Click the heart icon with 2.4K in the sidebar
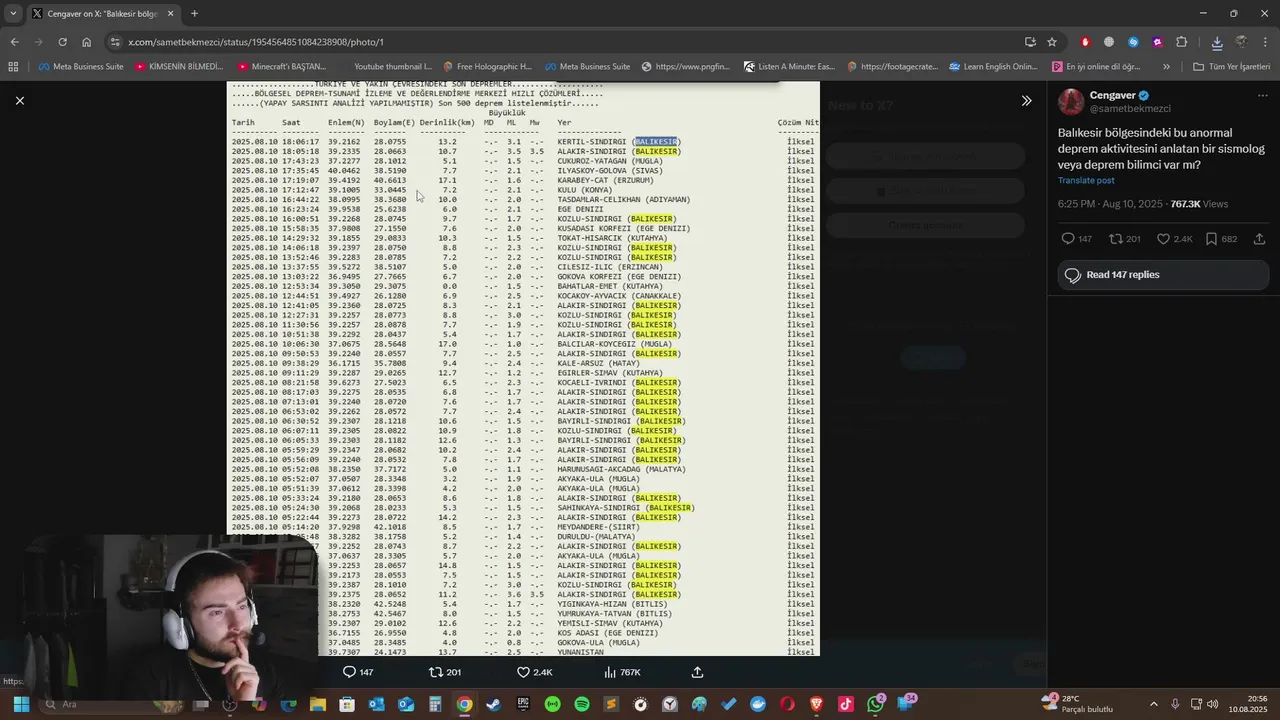 (x=1163, y=239)
